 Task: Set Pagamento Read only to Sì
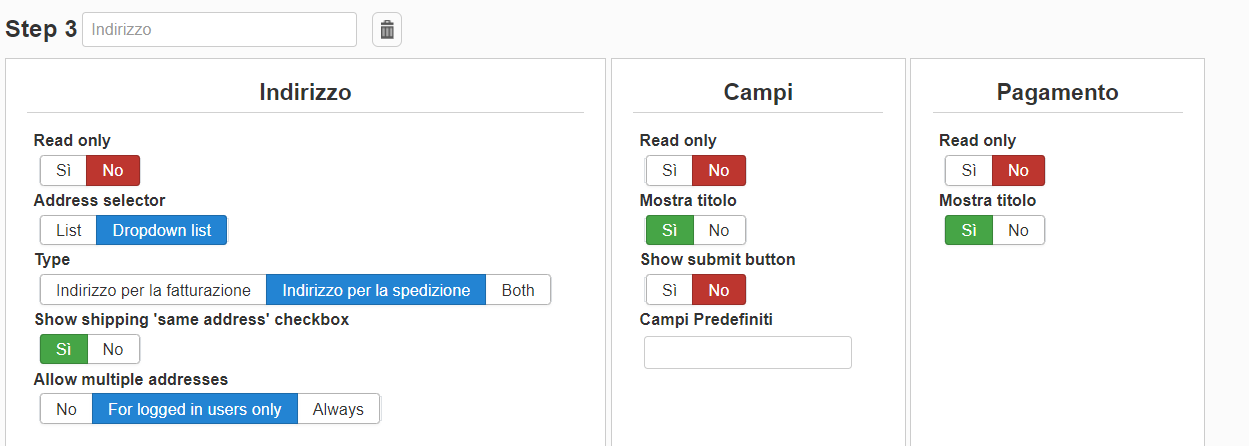tap(969, 170)
